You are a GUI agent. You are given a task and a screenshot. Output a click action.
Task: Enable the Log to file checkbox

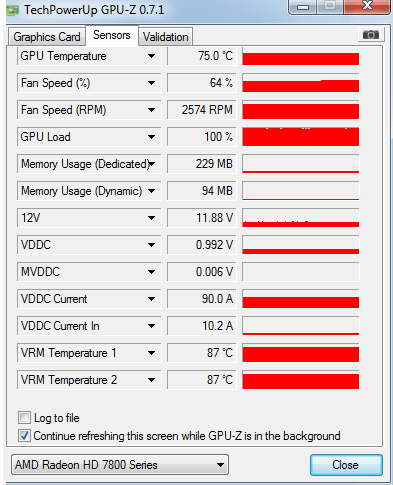(x=24, y=417)
